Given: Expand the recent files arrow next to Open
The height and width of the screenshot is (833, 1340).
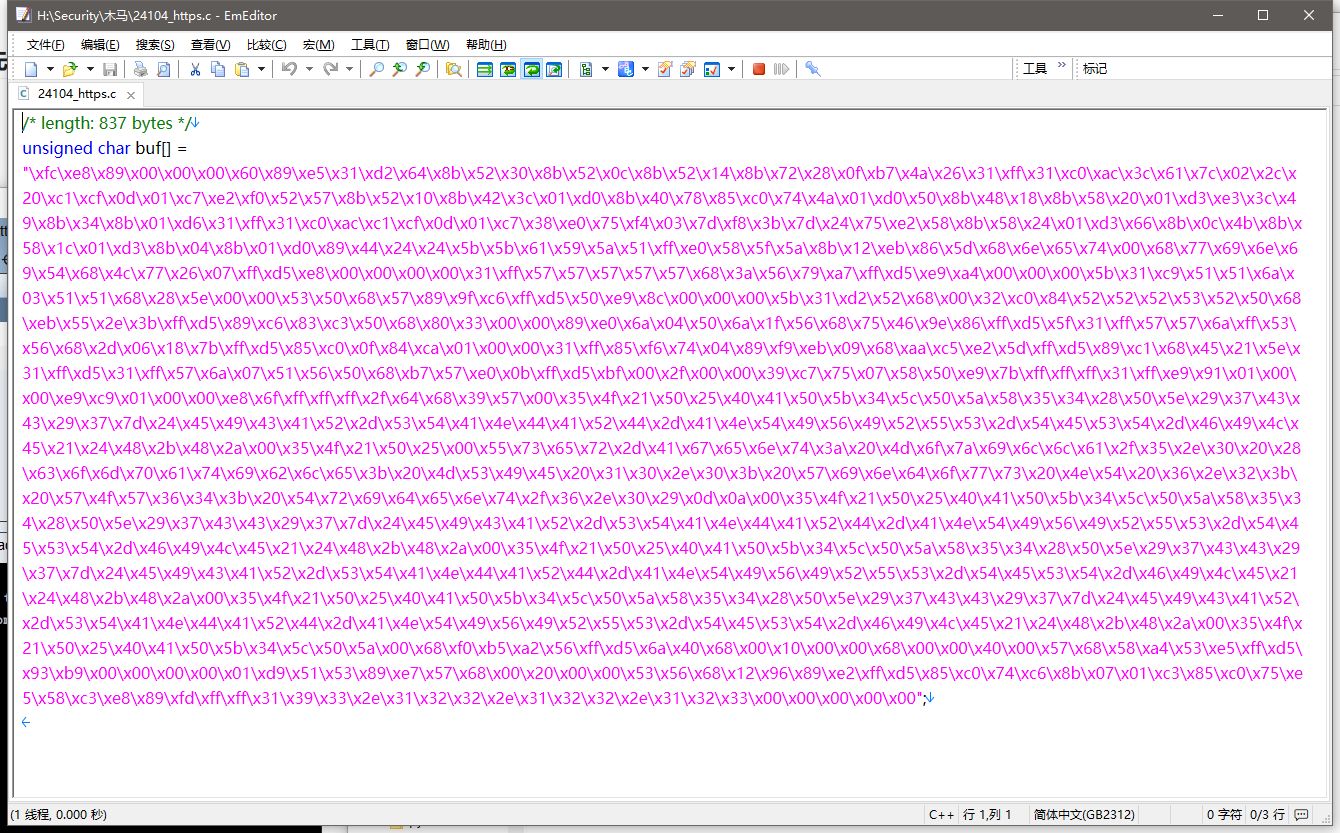Looking at the screenshot, I should coord(89,69).
